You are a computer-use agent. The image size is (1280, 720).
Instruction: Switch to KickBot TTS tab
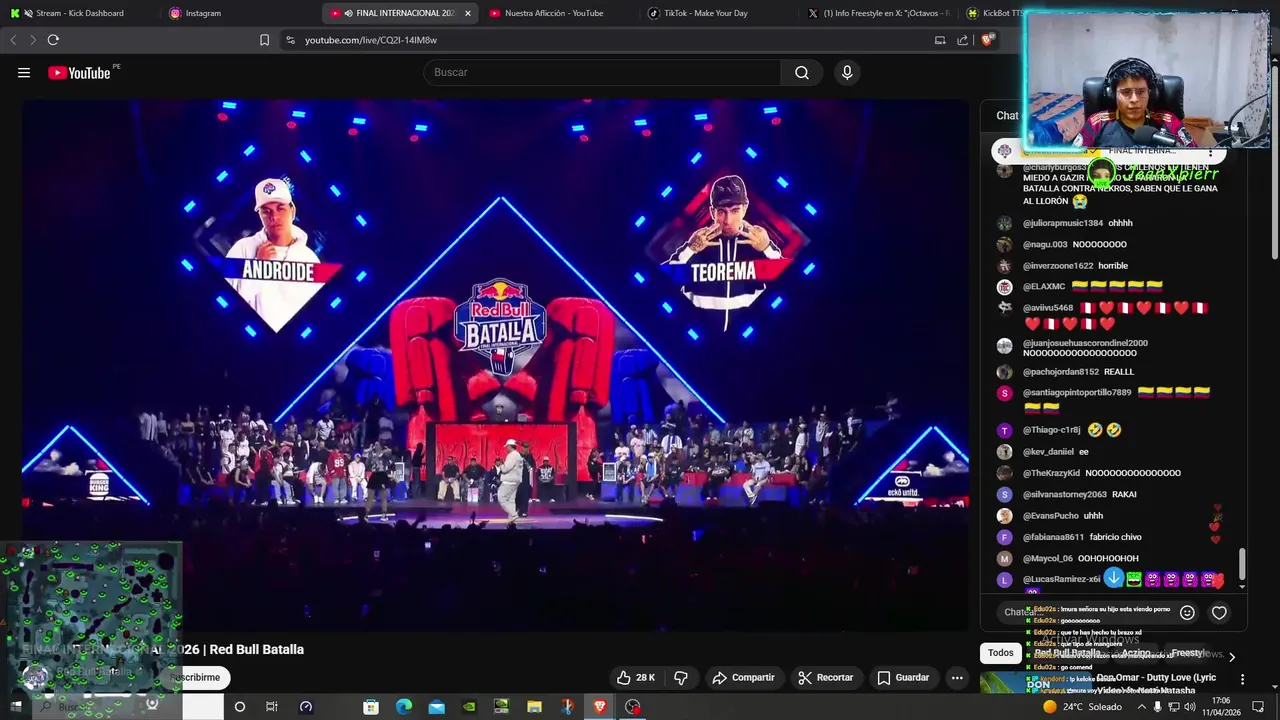(994, 13)
